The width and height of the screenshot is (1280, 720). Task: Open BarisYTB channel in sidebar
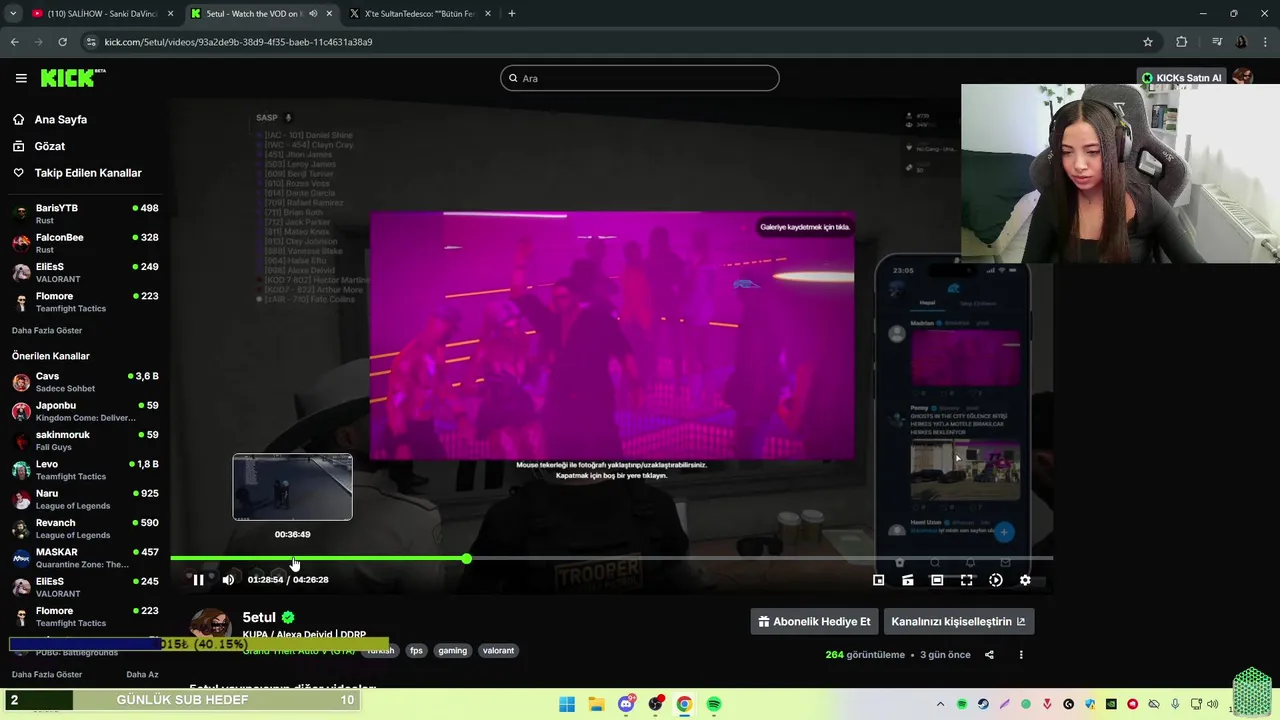coord(85,213)
